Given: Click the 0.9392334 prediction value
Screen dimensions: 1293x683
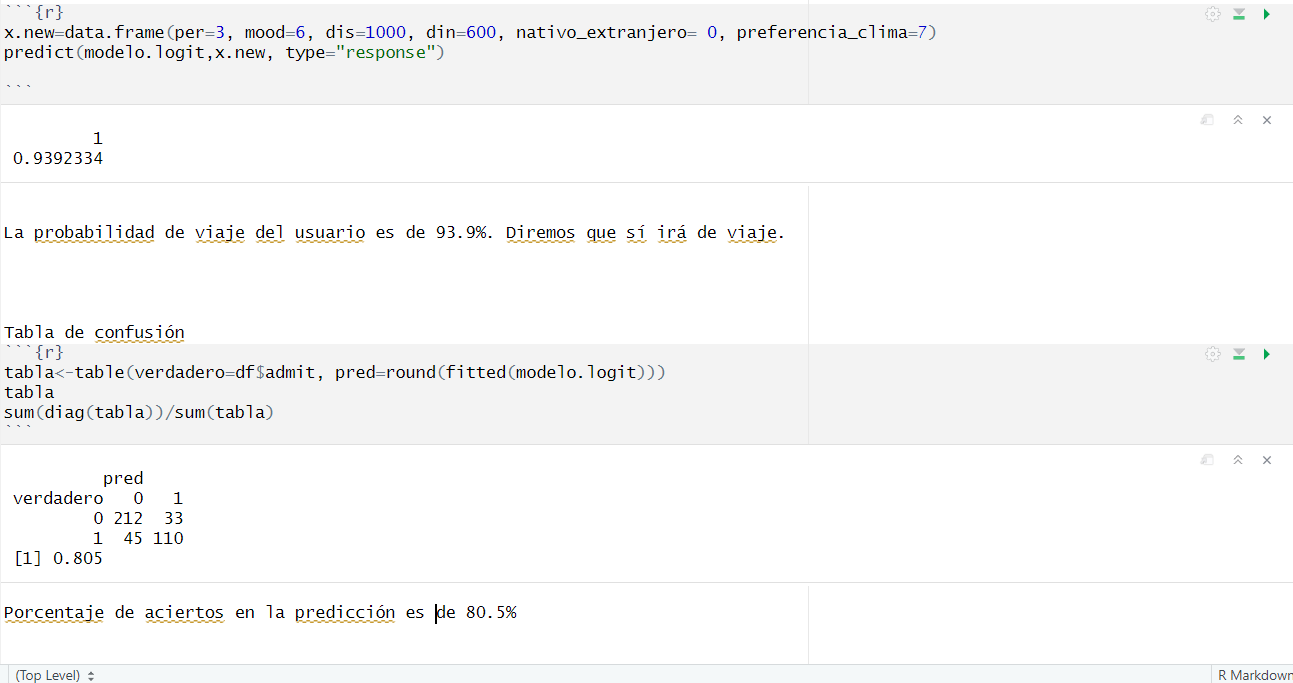Looking at the screenshot, I should pyautogui.click(x=58, y=158).
